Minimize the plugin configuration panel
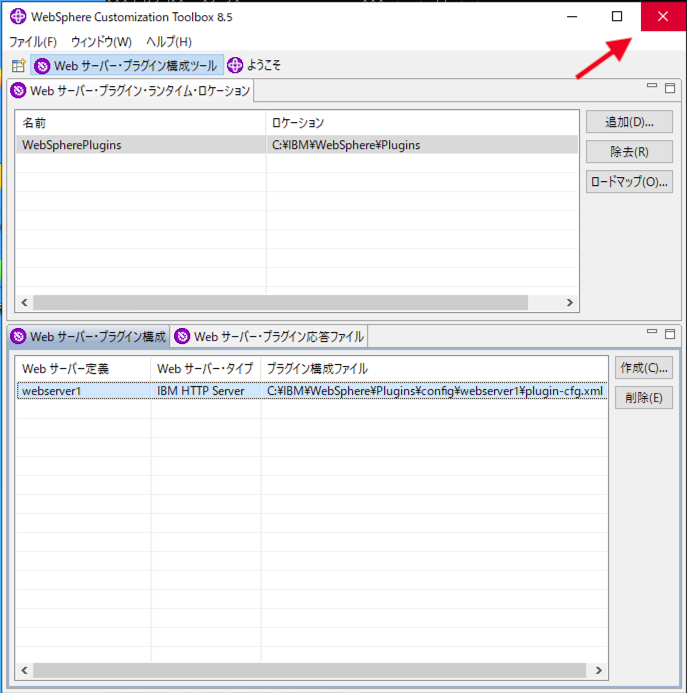This screenshot has height=693, width=687. [652, 331]
